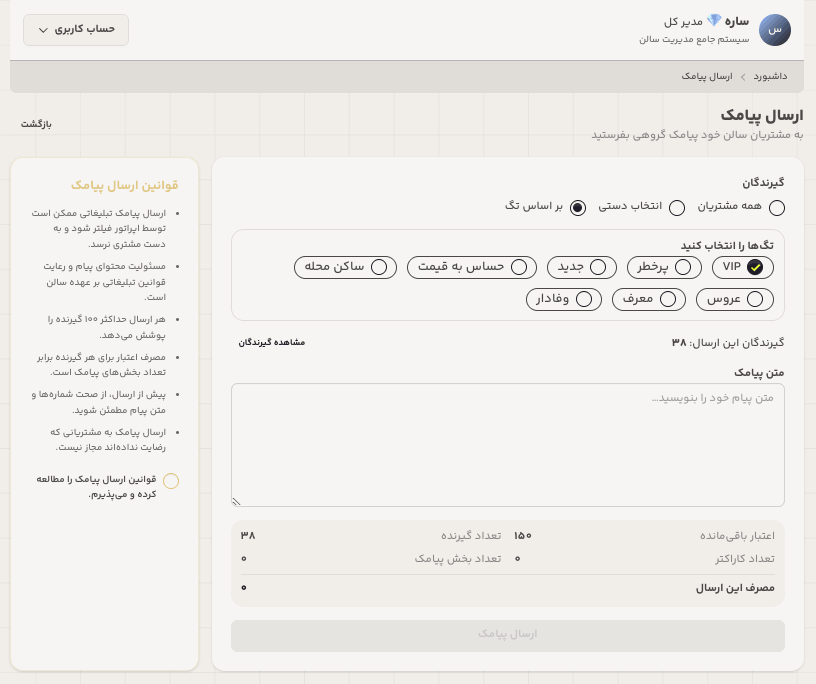Click the قوانین ارسال پیامک panel heading
This screenshot has width=816, height=684.
click(125, 185)
